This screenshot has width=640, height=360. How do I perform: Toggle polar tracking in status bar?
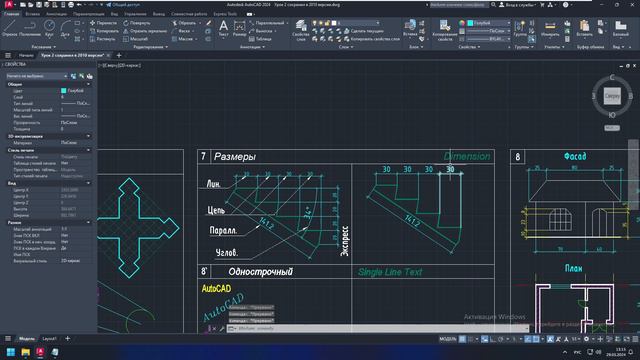(x=501, y=339)
